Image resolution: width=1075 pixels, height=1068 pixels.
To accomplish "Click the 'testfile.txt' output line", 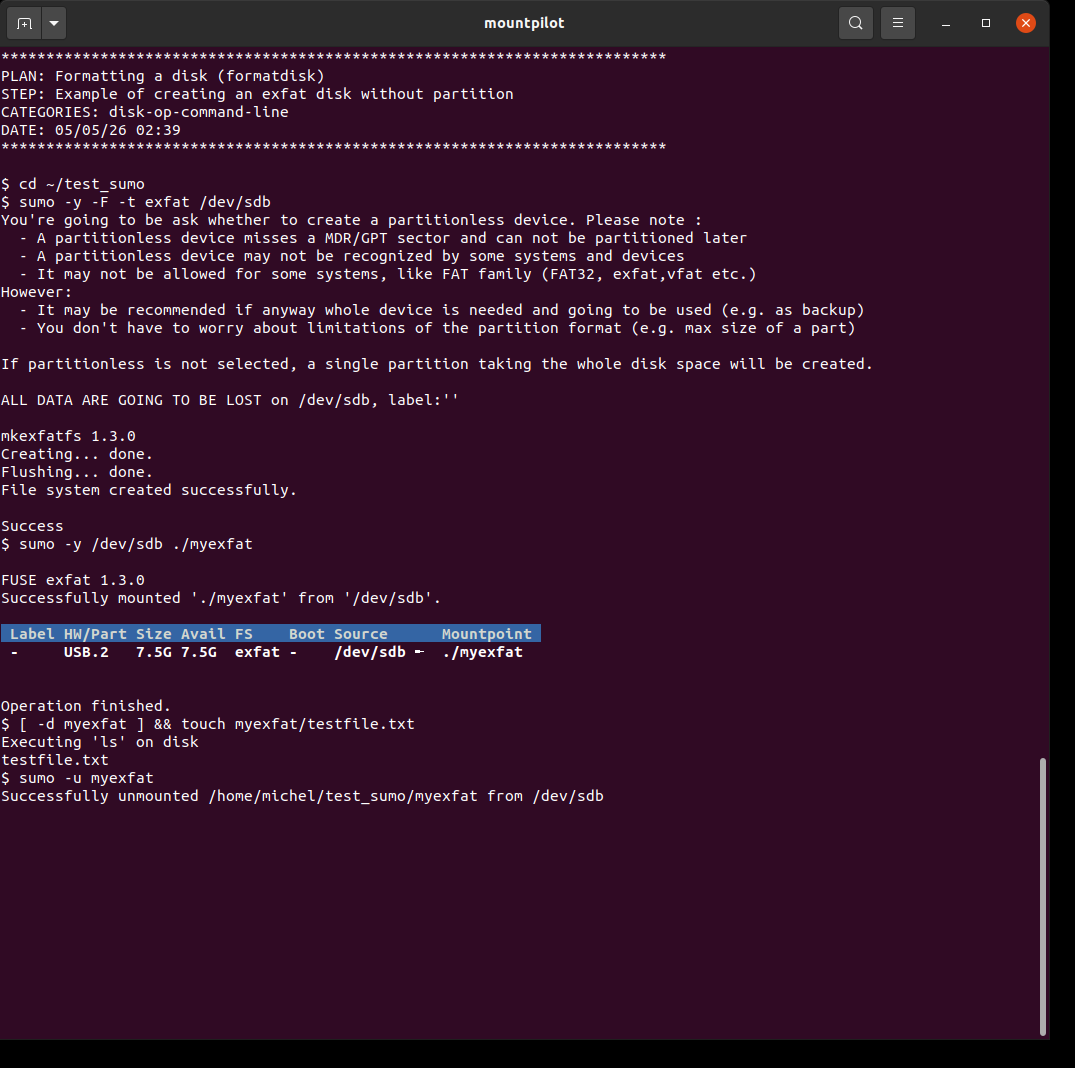I will 55,760.
